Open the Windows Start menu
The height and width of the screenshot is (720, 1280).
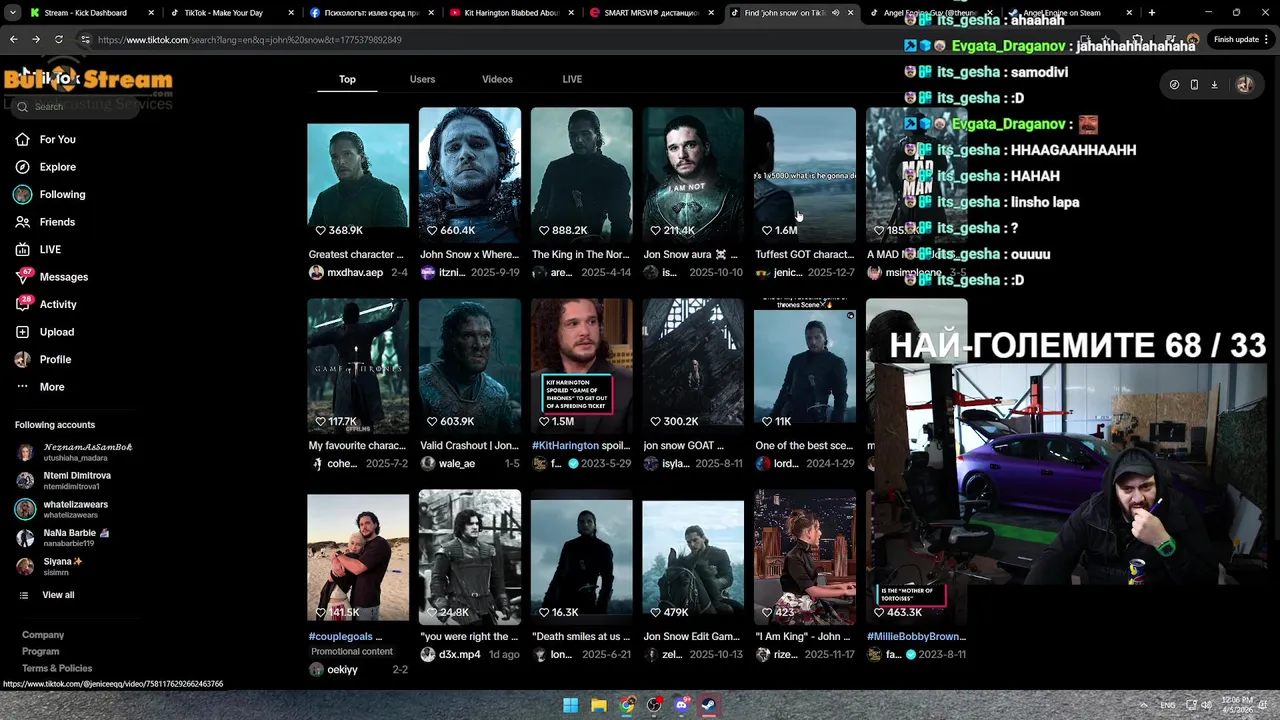[x=570, y=705]
